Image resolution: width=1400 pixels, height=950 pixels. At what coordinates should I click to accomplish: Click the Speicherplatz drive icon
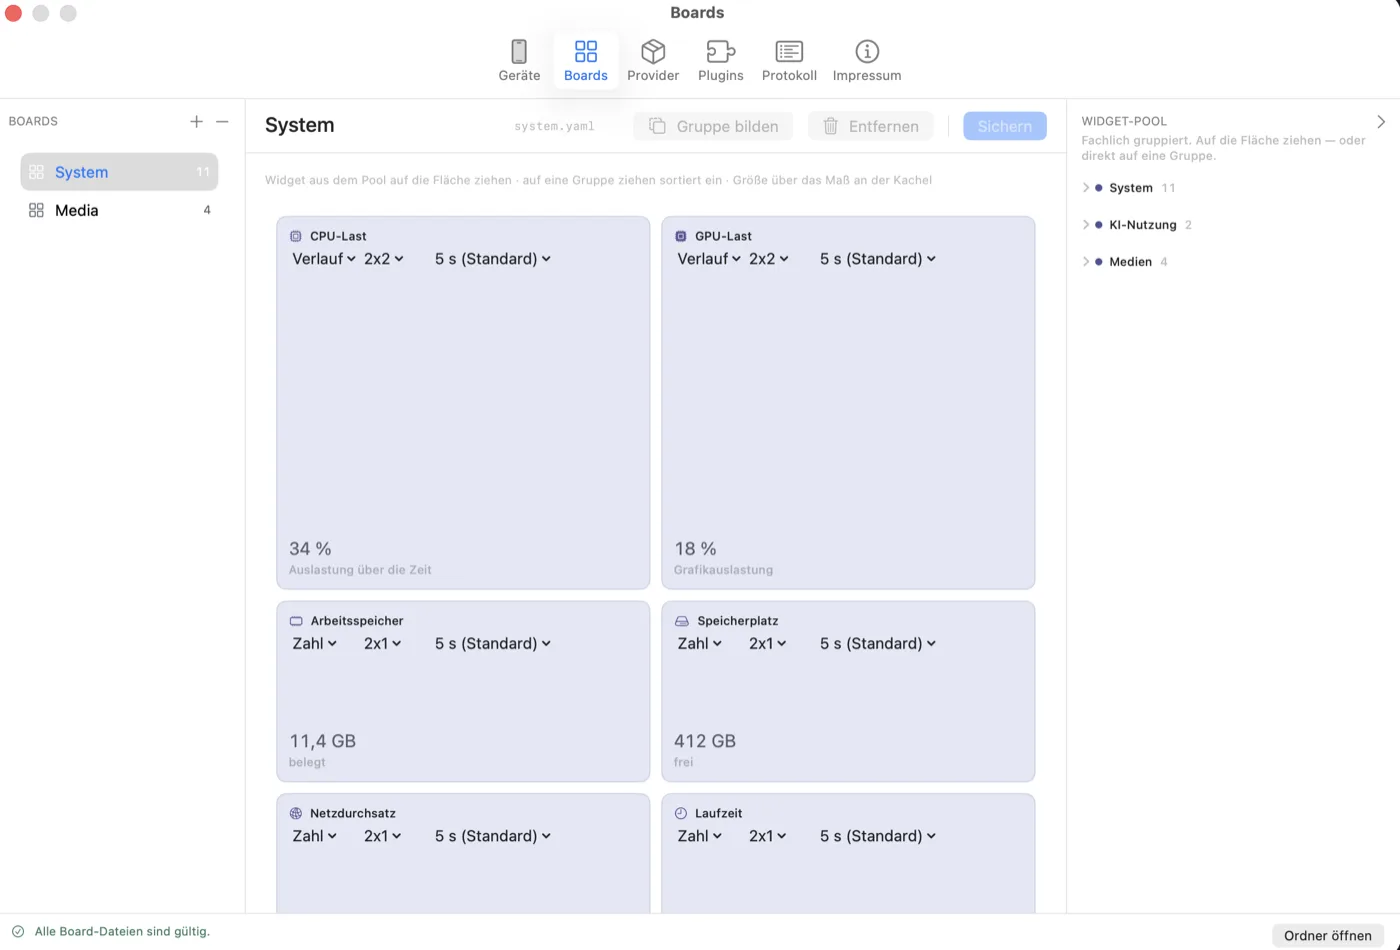(682, 621)
